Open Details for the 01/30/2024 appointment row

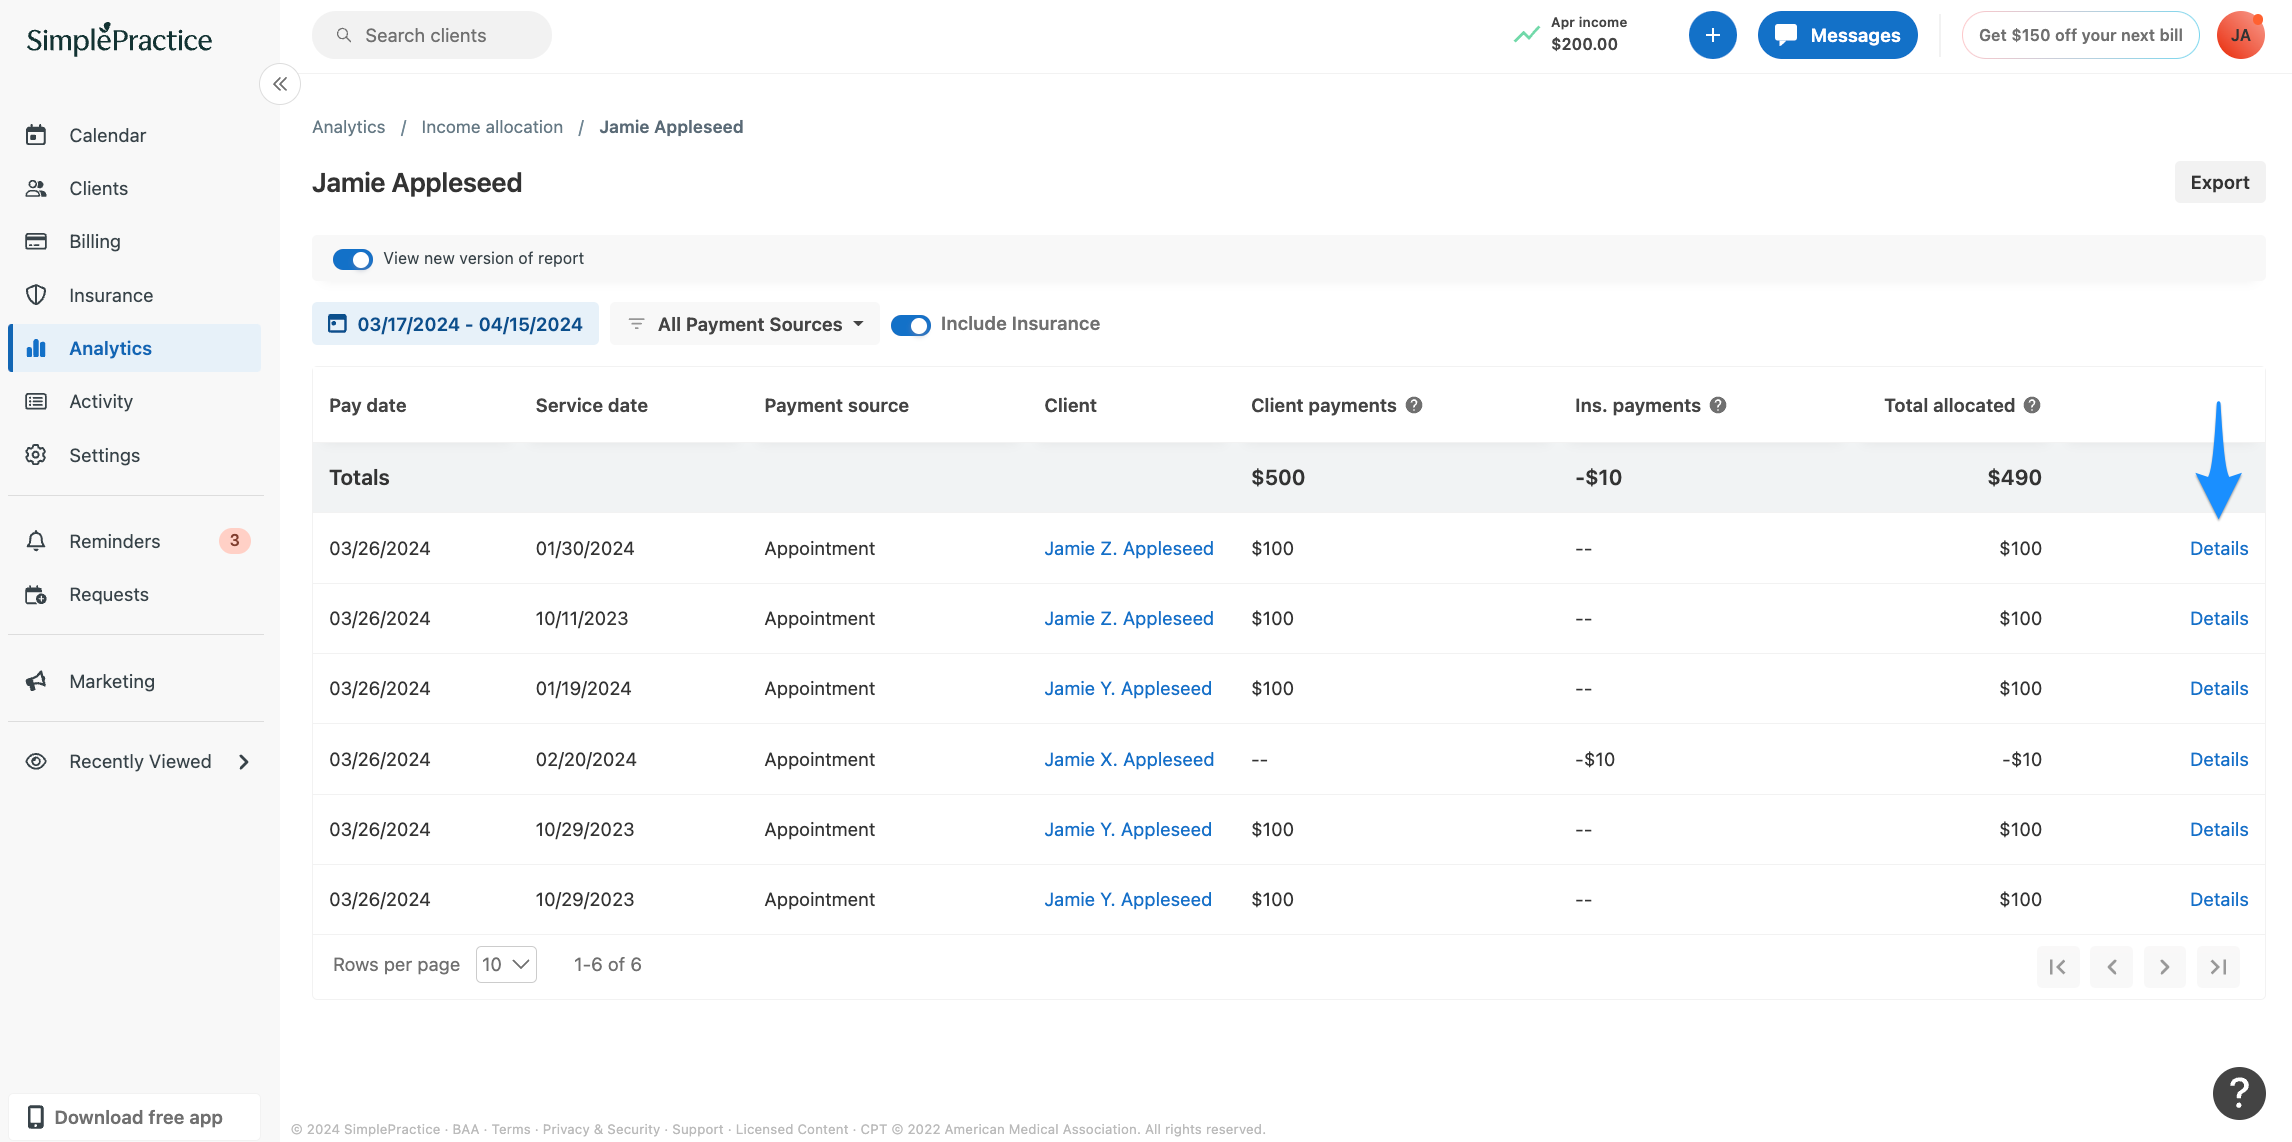pos(2219,548)
